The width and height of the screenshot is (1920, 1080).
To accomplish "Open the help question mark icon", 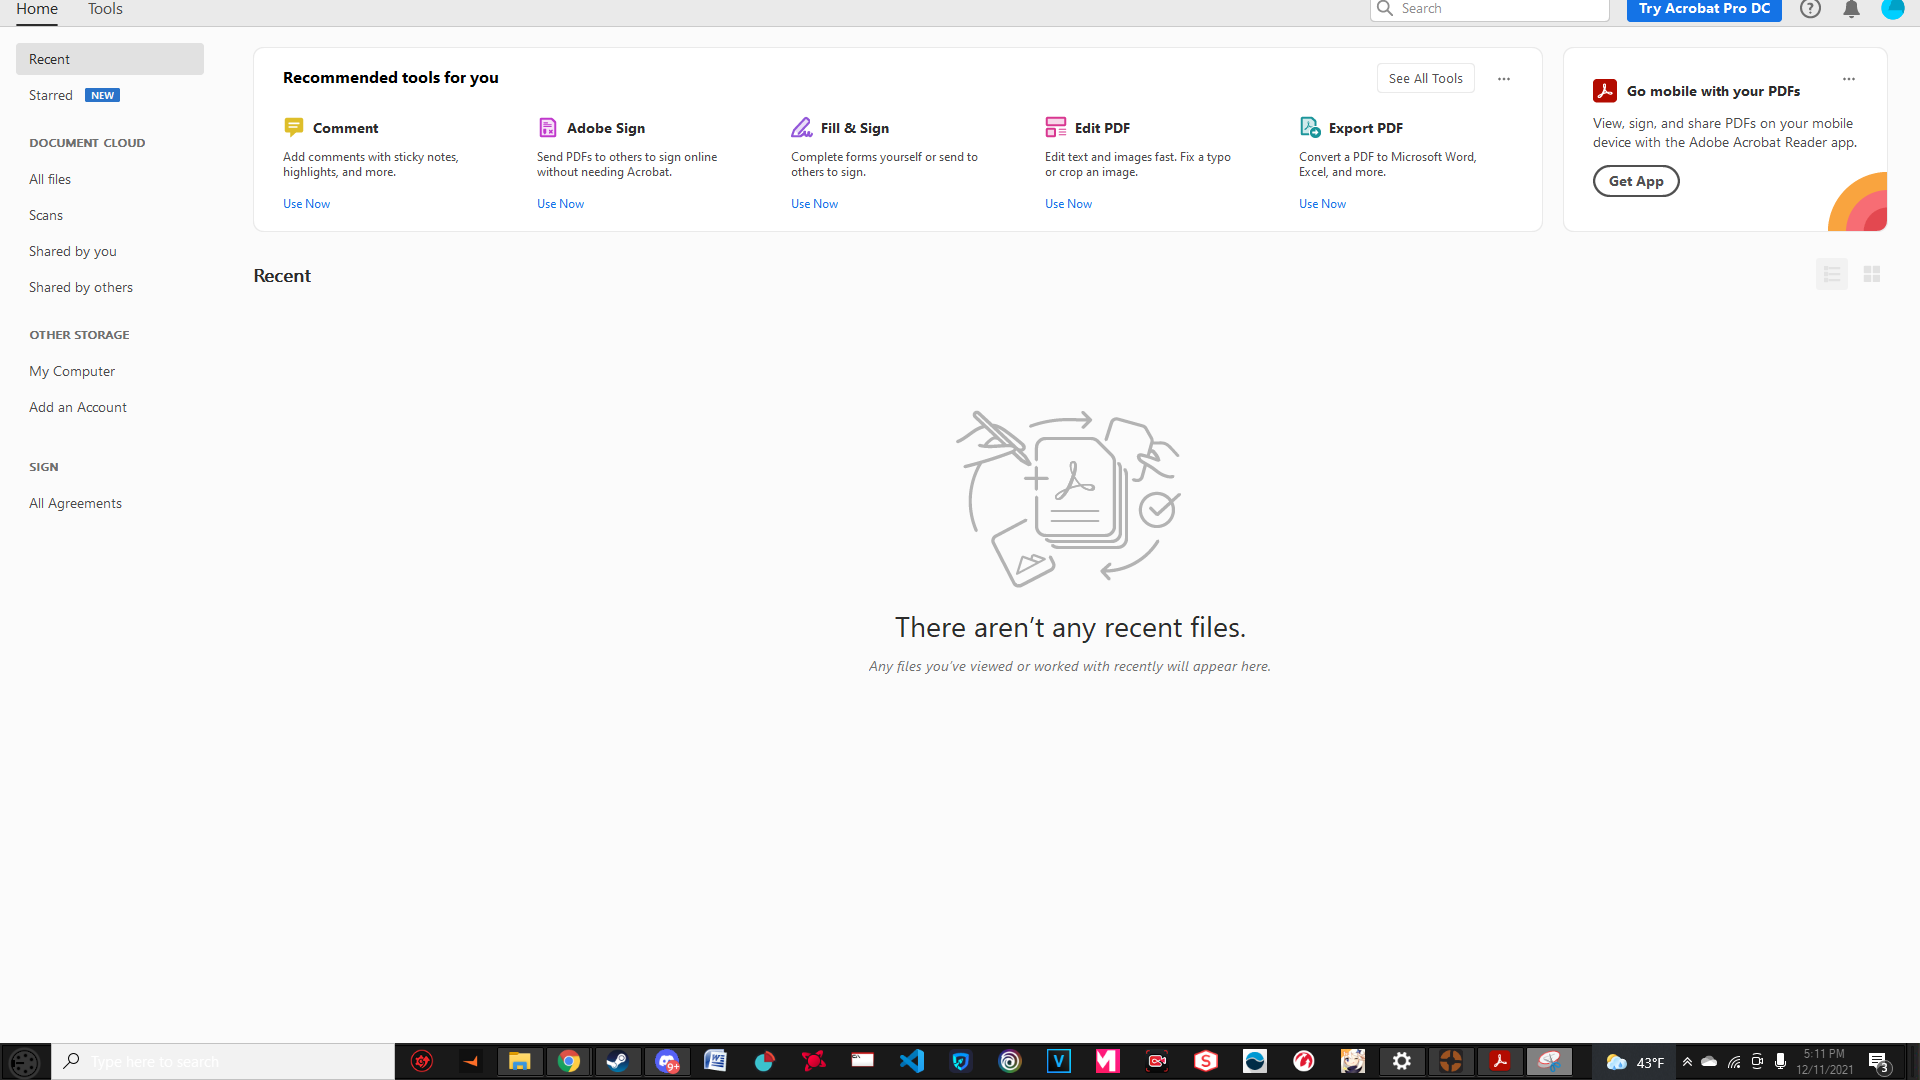I will pos(1811,8).
